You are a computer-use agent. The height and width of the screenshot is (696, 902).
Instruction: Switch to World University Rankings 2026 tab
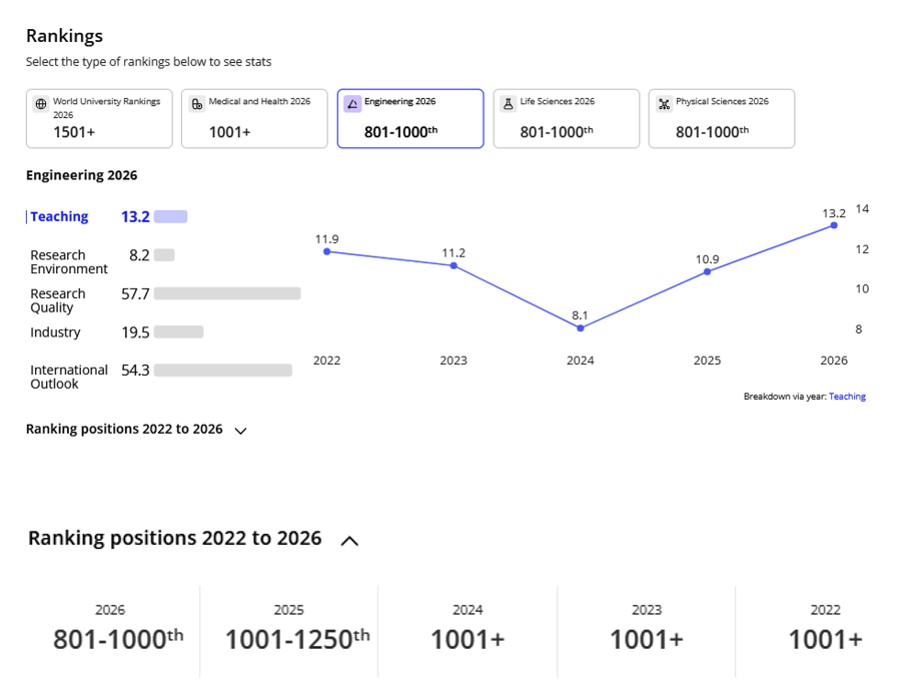coord(99,119)
